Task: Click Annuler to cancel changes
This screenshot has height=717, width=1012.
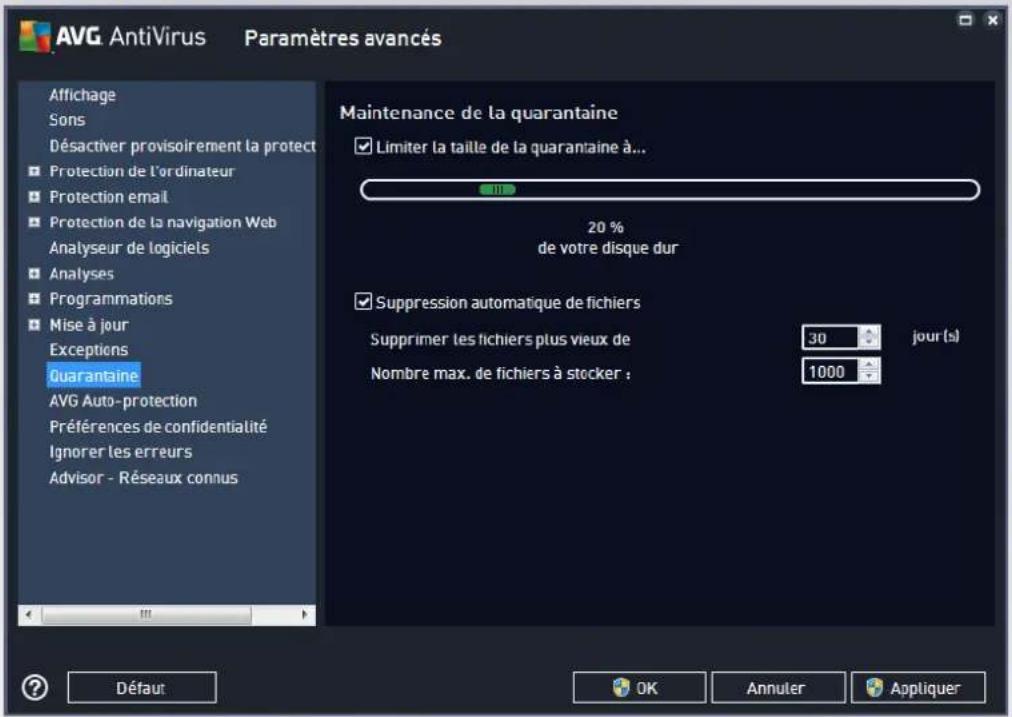Action: click(778, 687)
